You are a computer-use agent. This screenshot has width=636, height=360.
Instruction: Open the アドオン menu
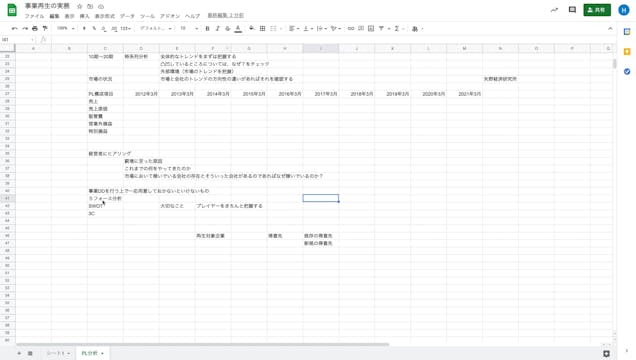coord(170,16)
